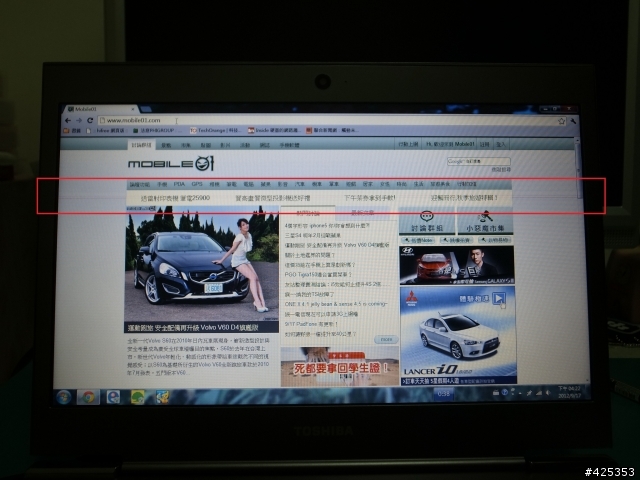Open the ONE X 4.1 jelly bean thread
640x480 pixels.
[336, 304]
